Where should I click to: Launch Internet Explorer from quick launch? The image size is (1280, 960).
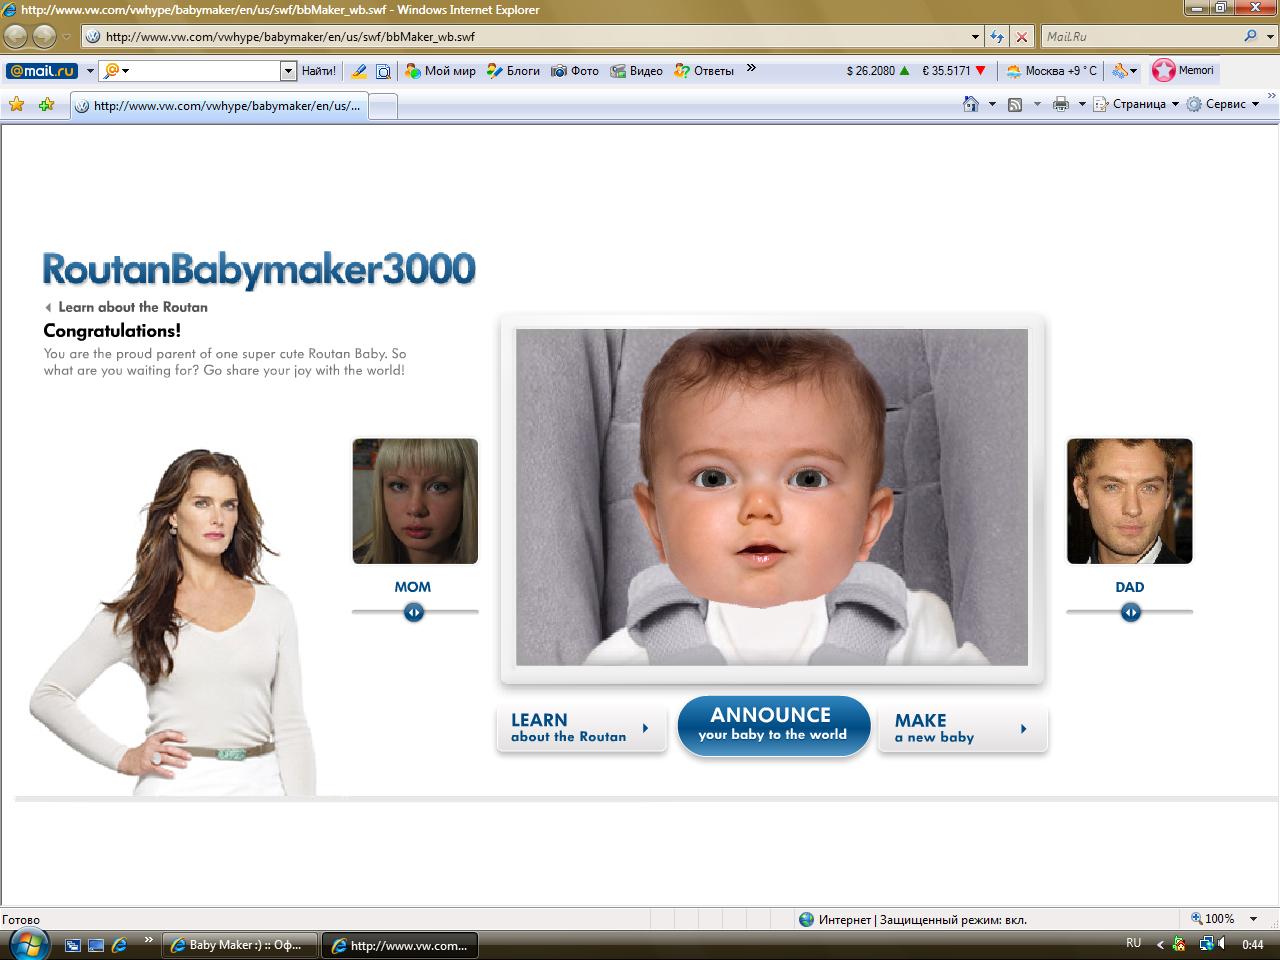tap(119, 944)
